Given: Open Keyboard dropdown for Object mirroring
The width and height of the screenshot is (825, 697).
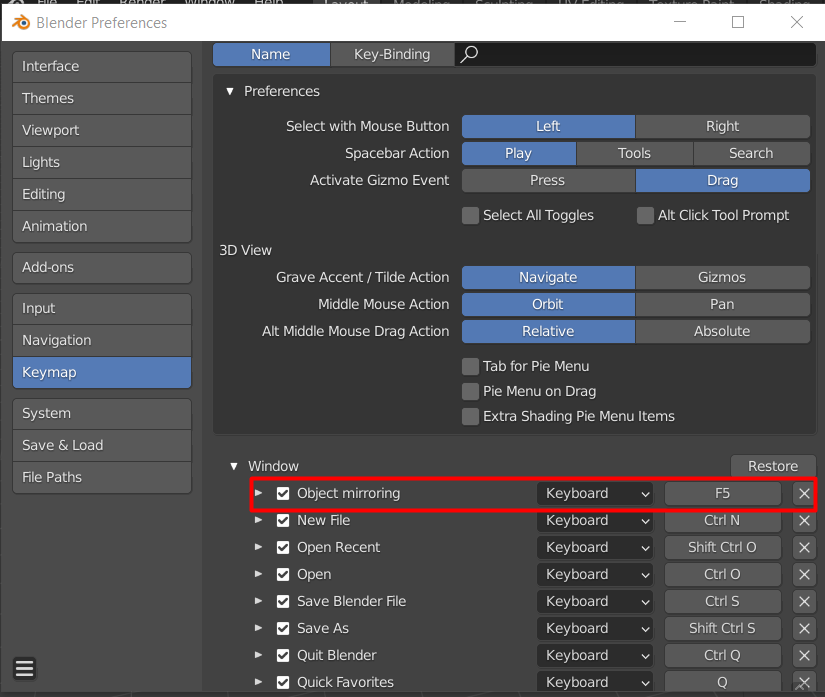Looking at the screenshot, I should 595,493.
